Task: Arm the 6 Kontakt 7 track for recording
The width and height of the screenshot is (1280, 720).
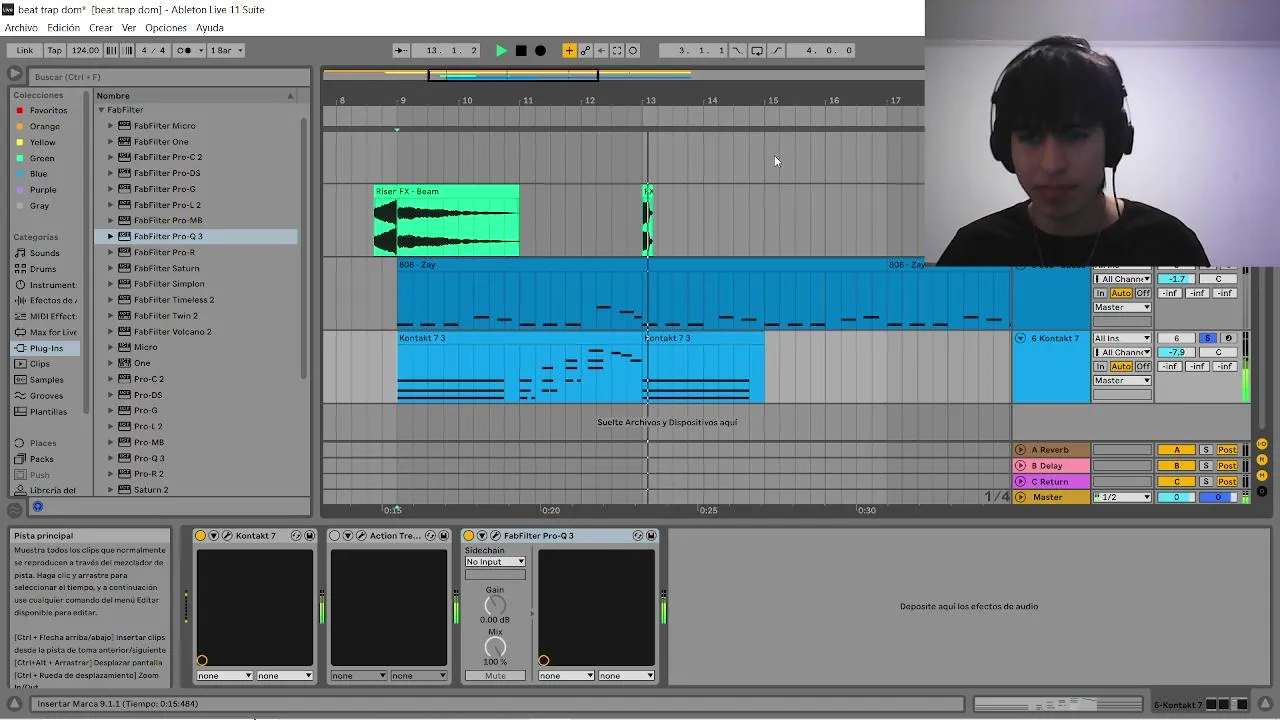Action: point(1228,338)
